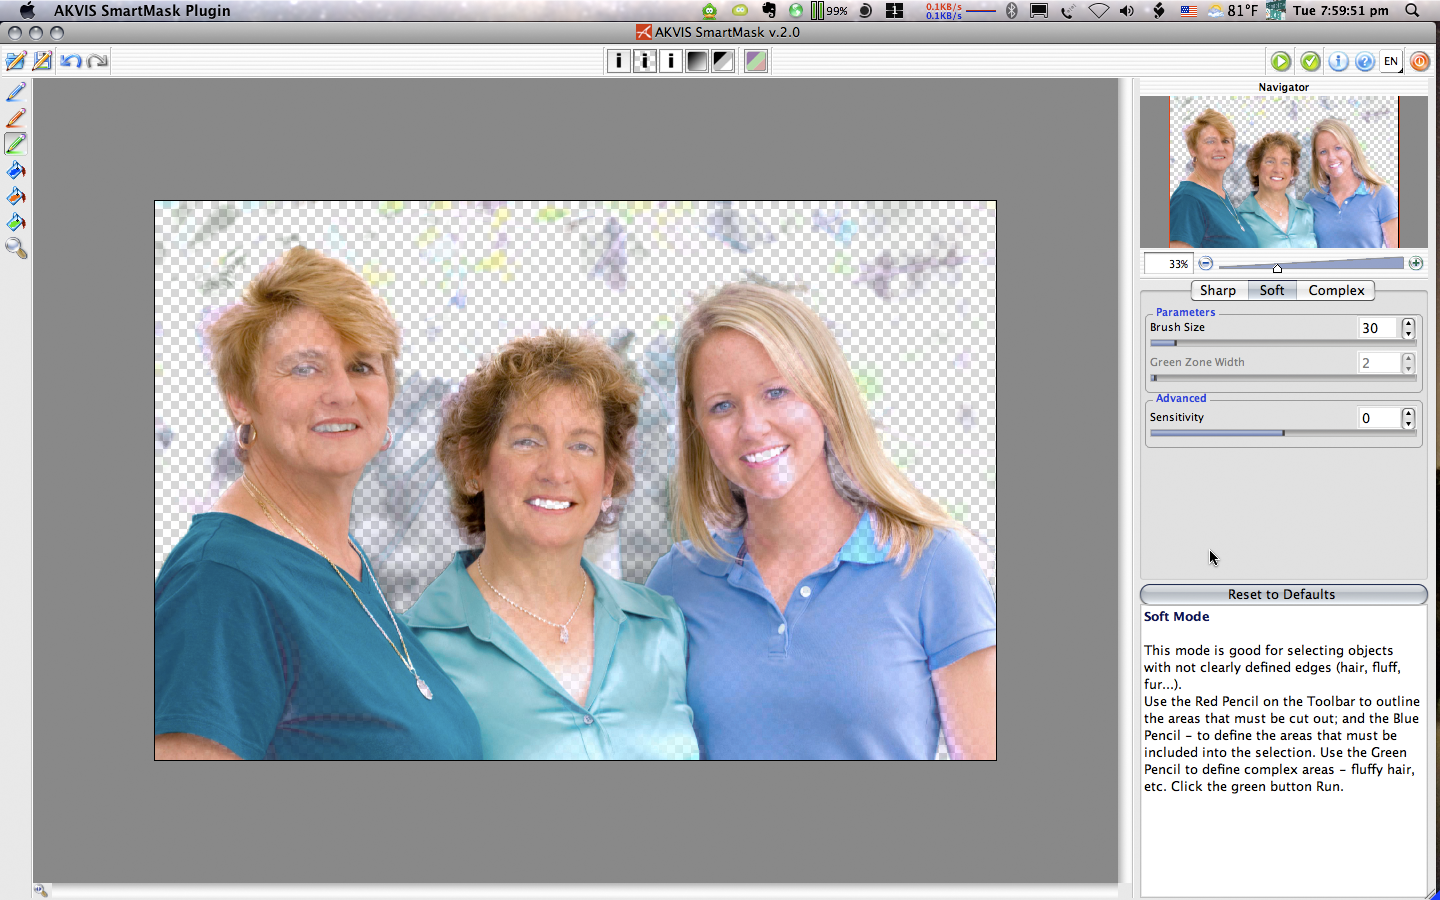
Task: Zoom in with the plus button
Action: pos(1416,264)
